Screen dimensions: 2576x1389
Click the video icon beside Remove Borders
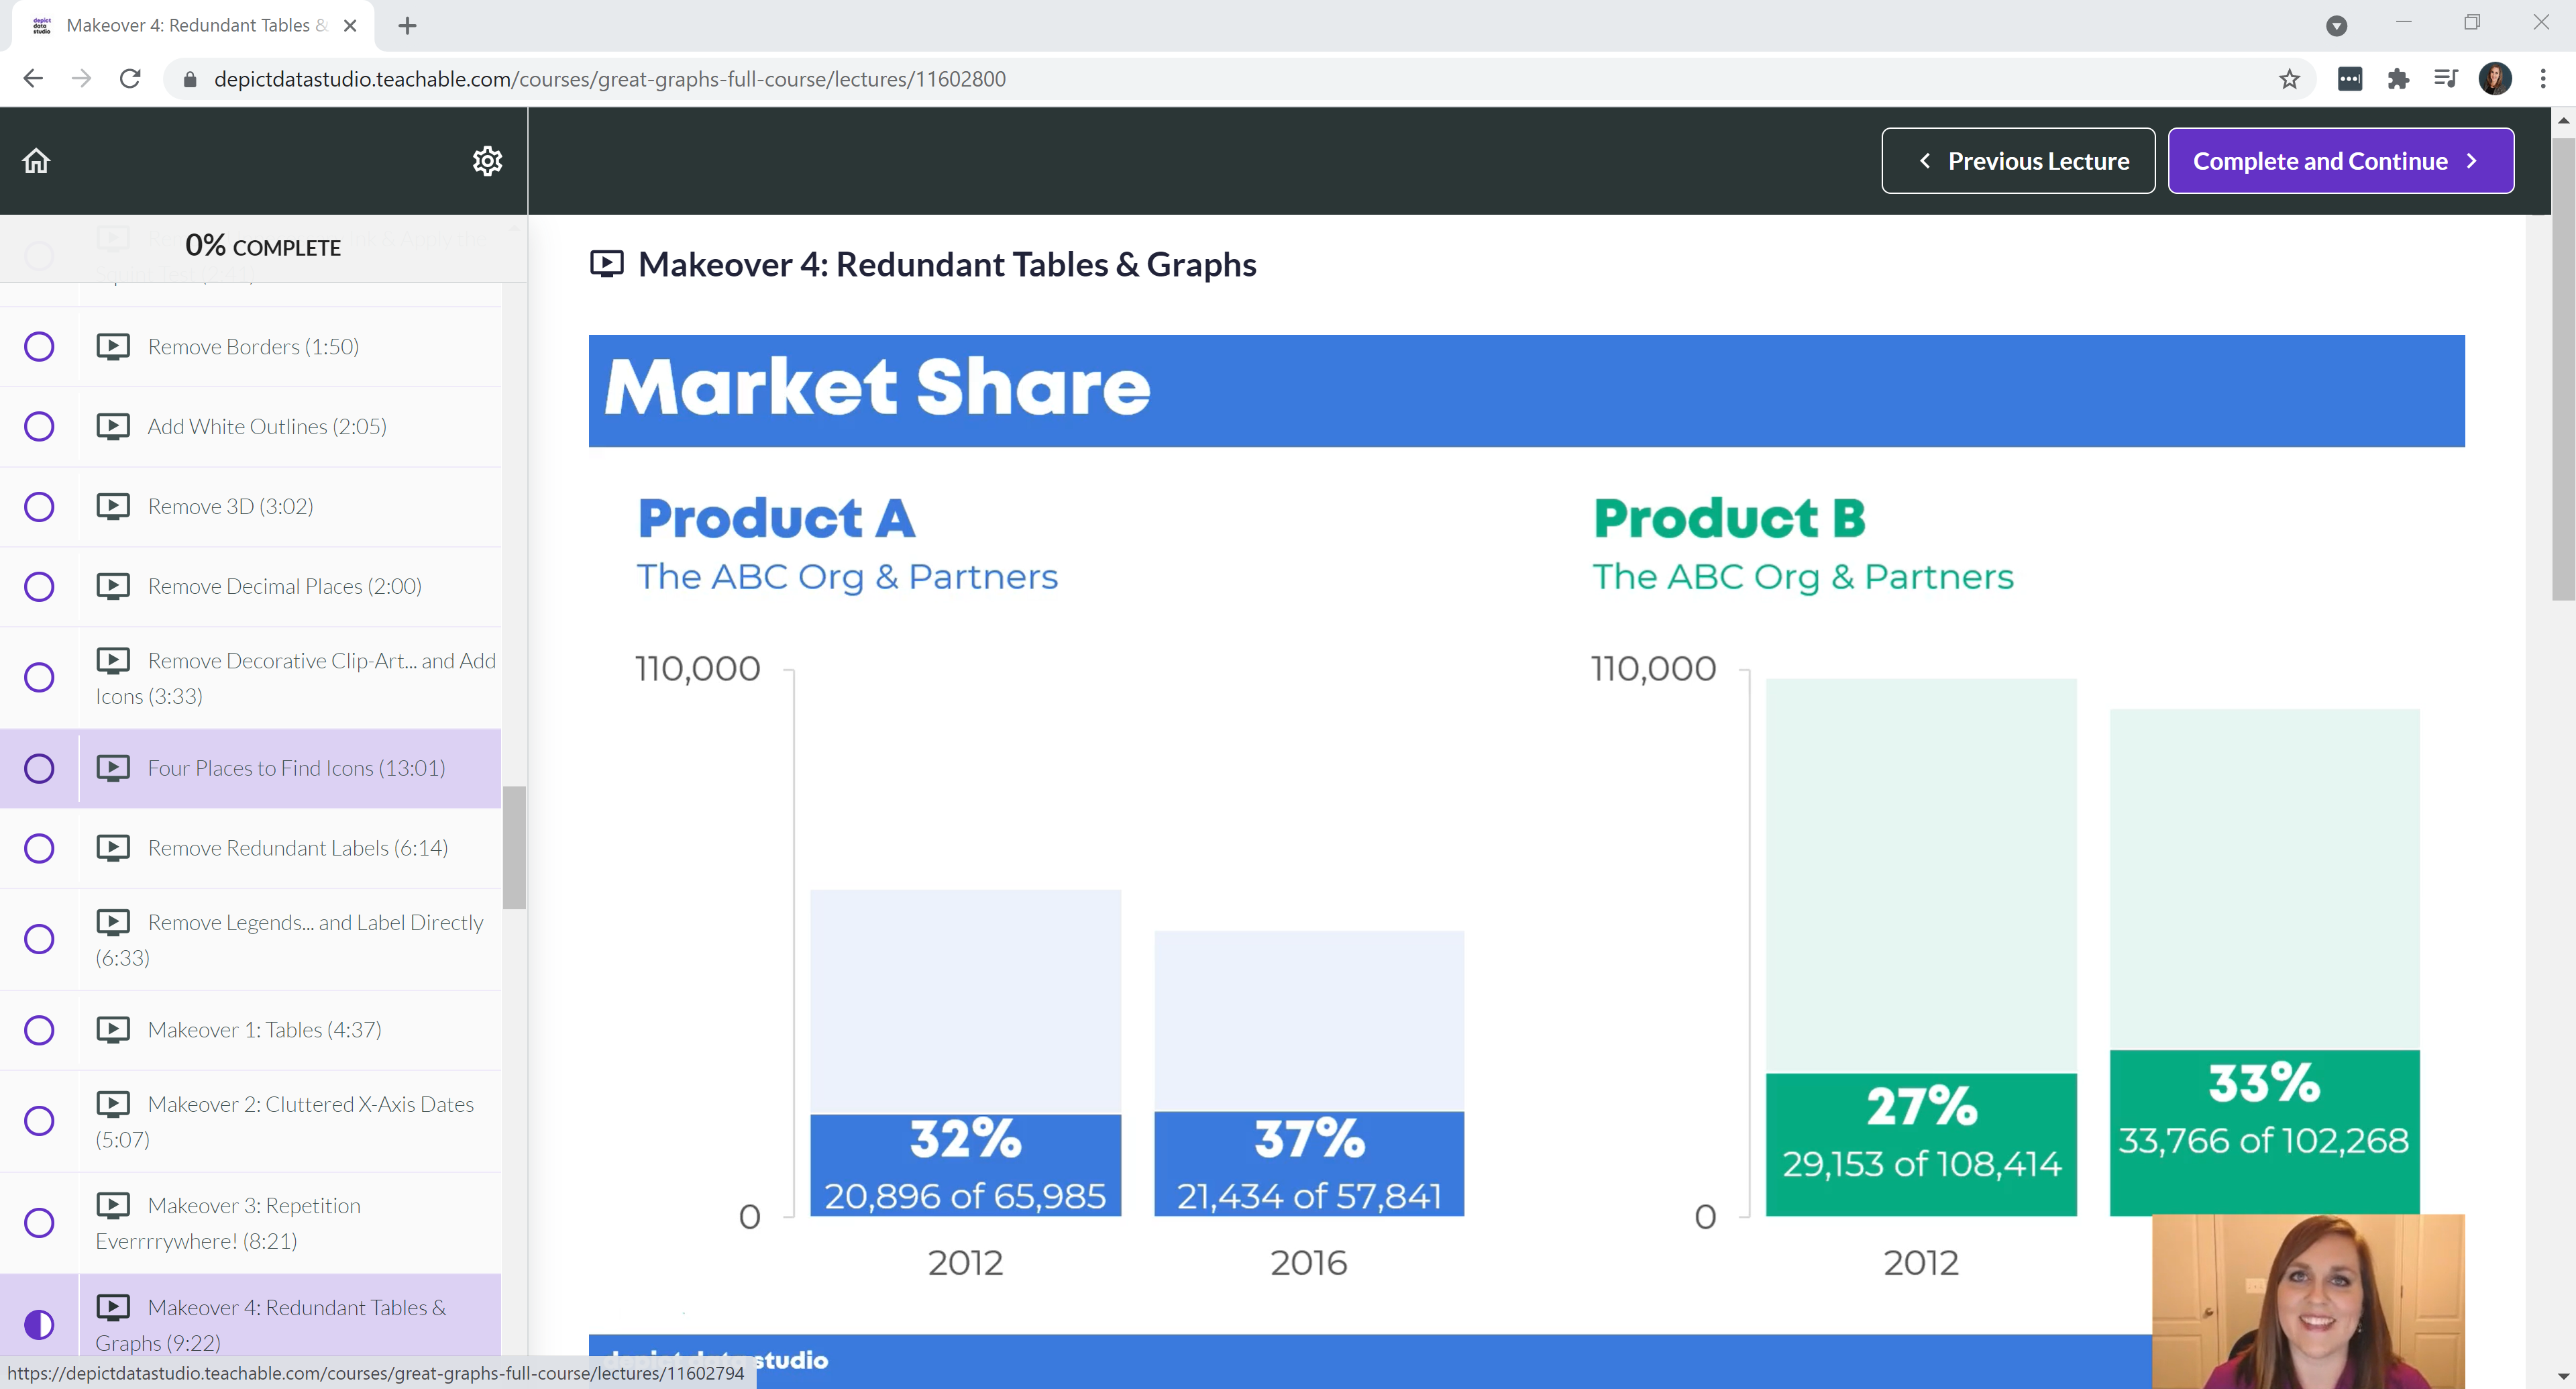click(113, 346)
